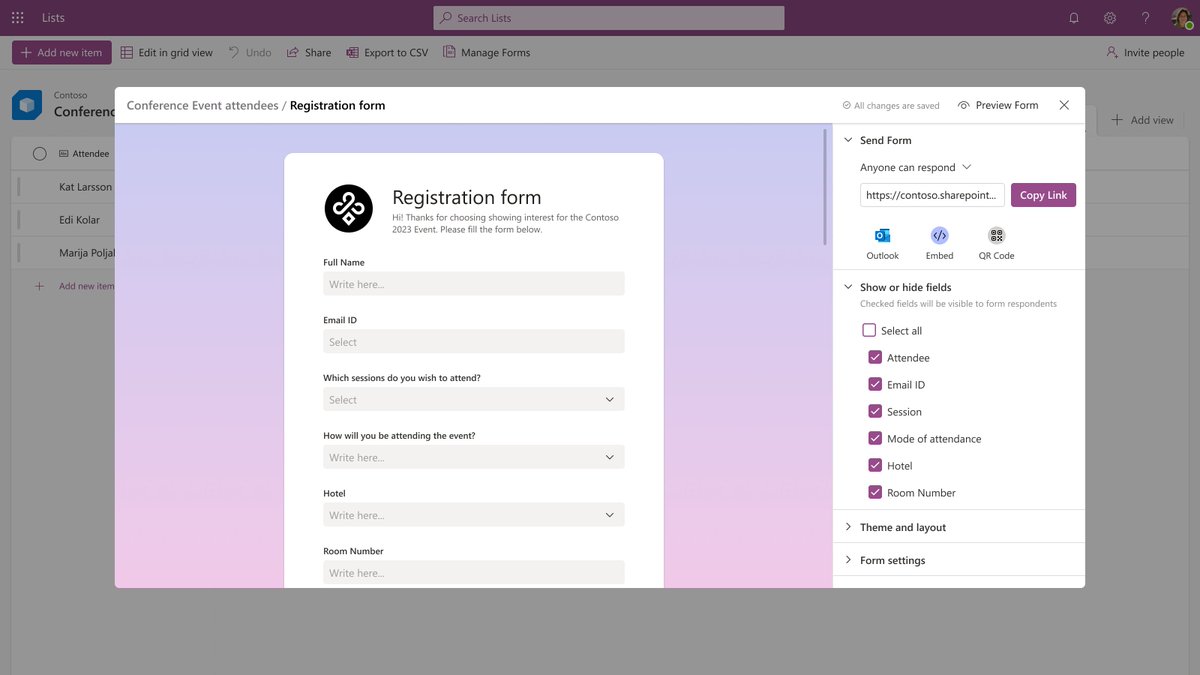1200x675 pixels.
Task: Click the Copy Link button
Action: 1043,194
